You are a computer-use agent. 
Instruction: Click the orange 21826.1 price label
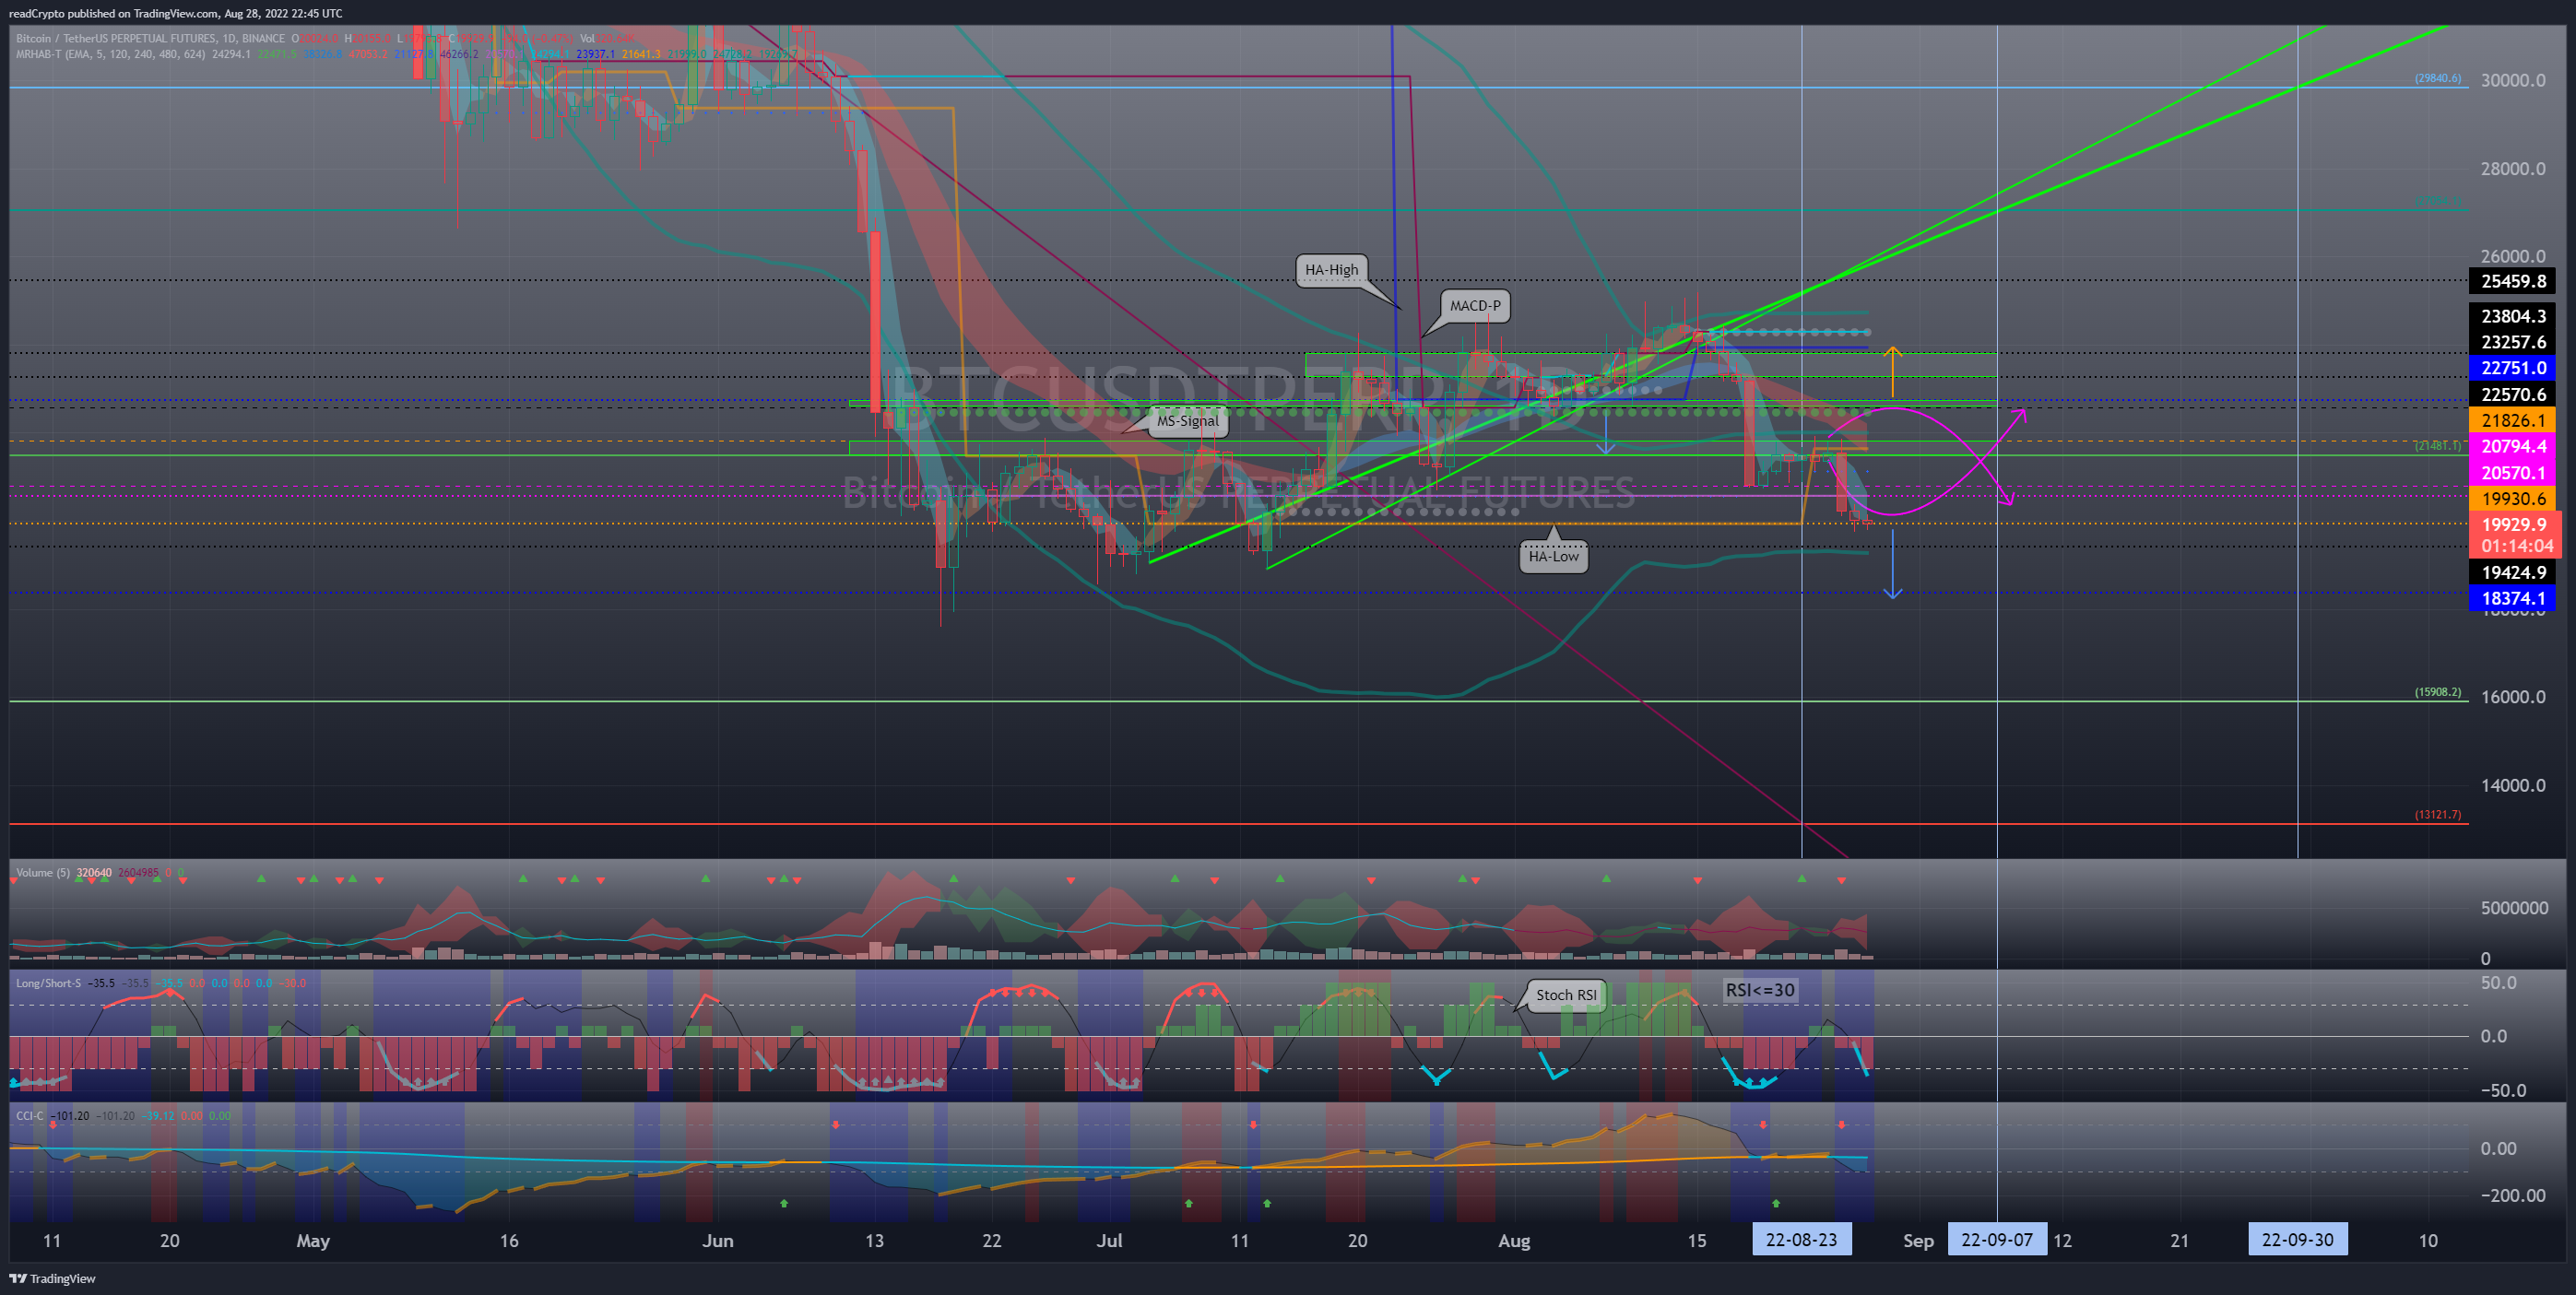pyautogui.click(x=2512, y=420)
